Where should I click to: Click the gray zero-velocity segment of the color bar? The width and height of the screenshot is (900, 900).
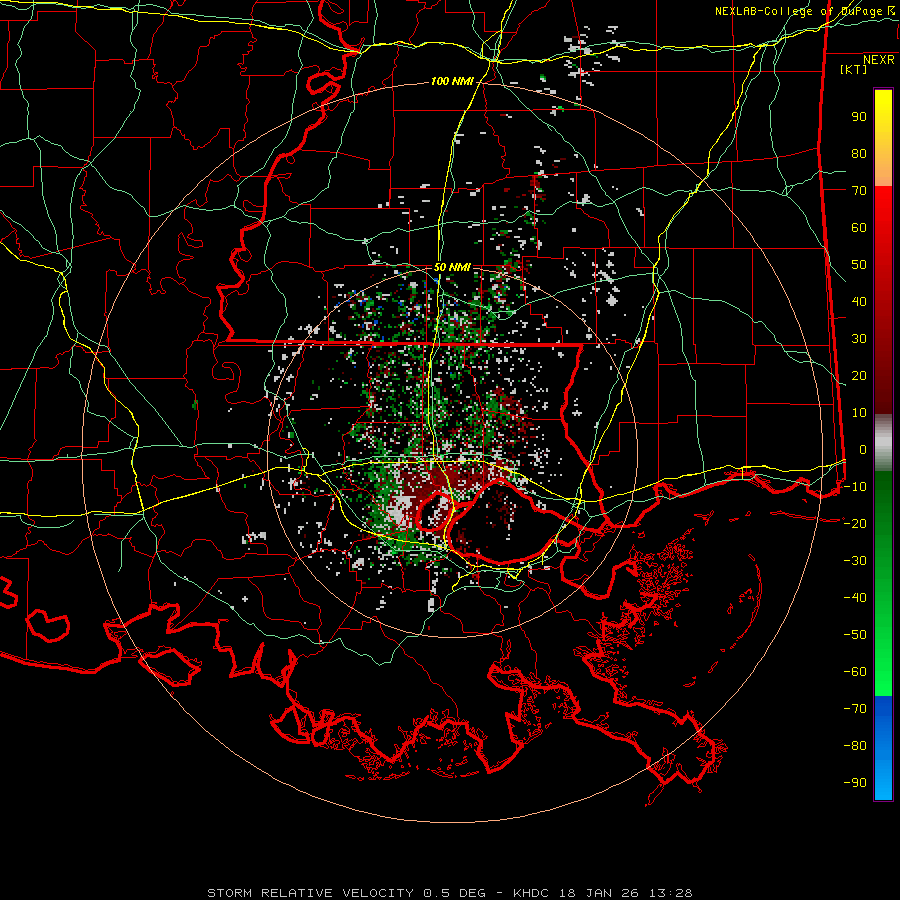883,443
